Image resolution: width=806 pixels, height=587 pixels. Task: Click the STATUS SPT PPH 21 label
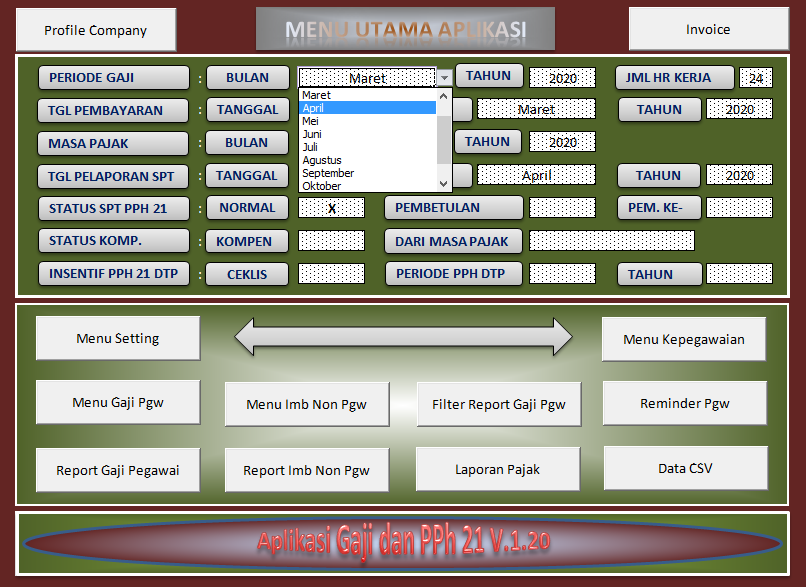pyautogui.click(x=114, y=209)
